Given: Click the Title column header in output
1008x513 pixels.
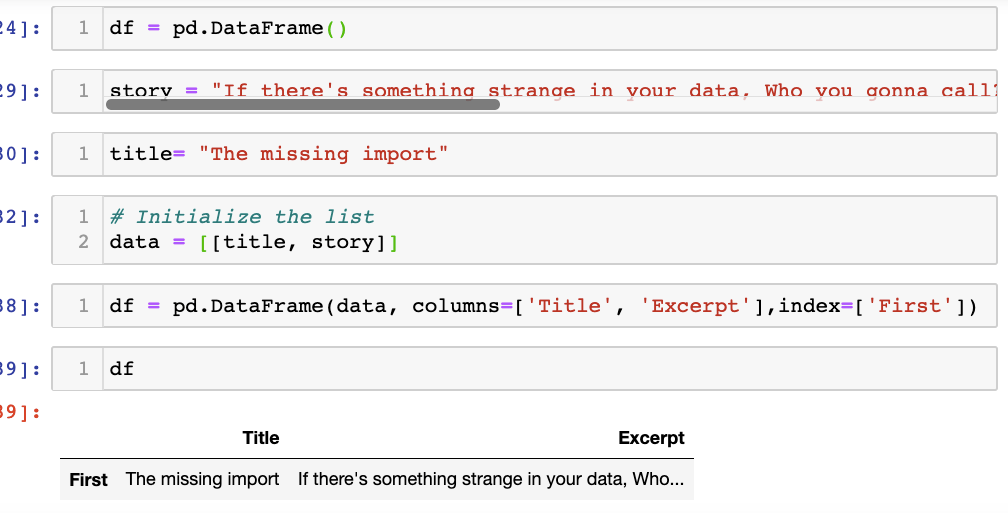Looking at the screenshot, I should point(260,438).
